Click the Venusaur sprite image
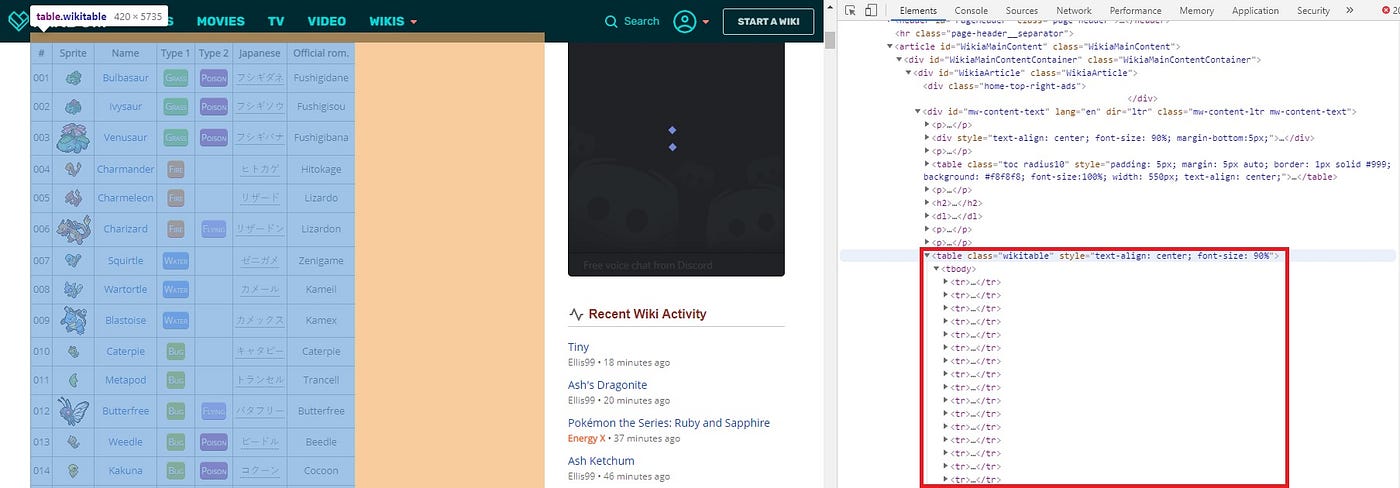 (x=73, y=137)
